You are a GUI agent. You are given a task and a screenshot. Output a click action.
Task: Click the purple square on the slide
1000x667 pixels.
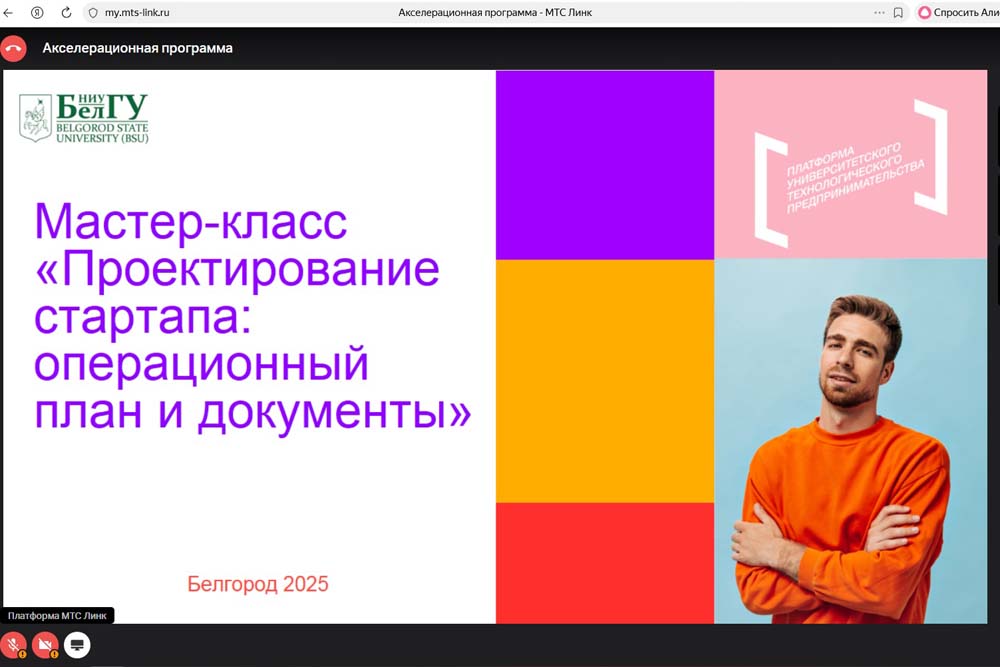tap(604, 165)
